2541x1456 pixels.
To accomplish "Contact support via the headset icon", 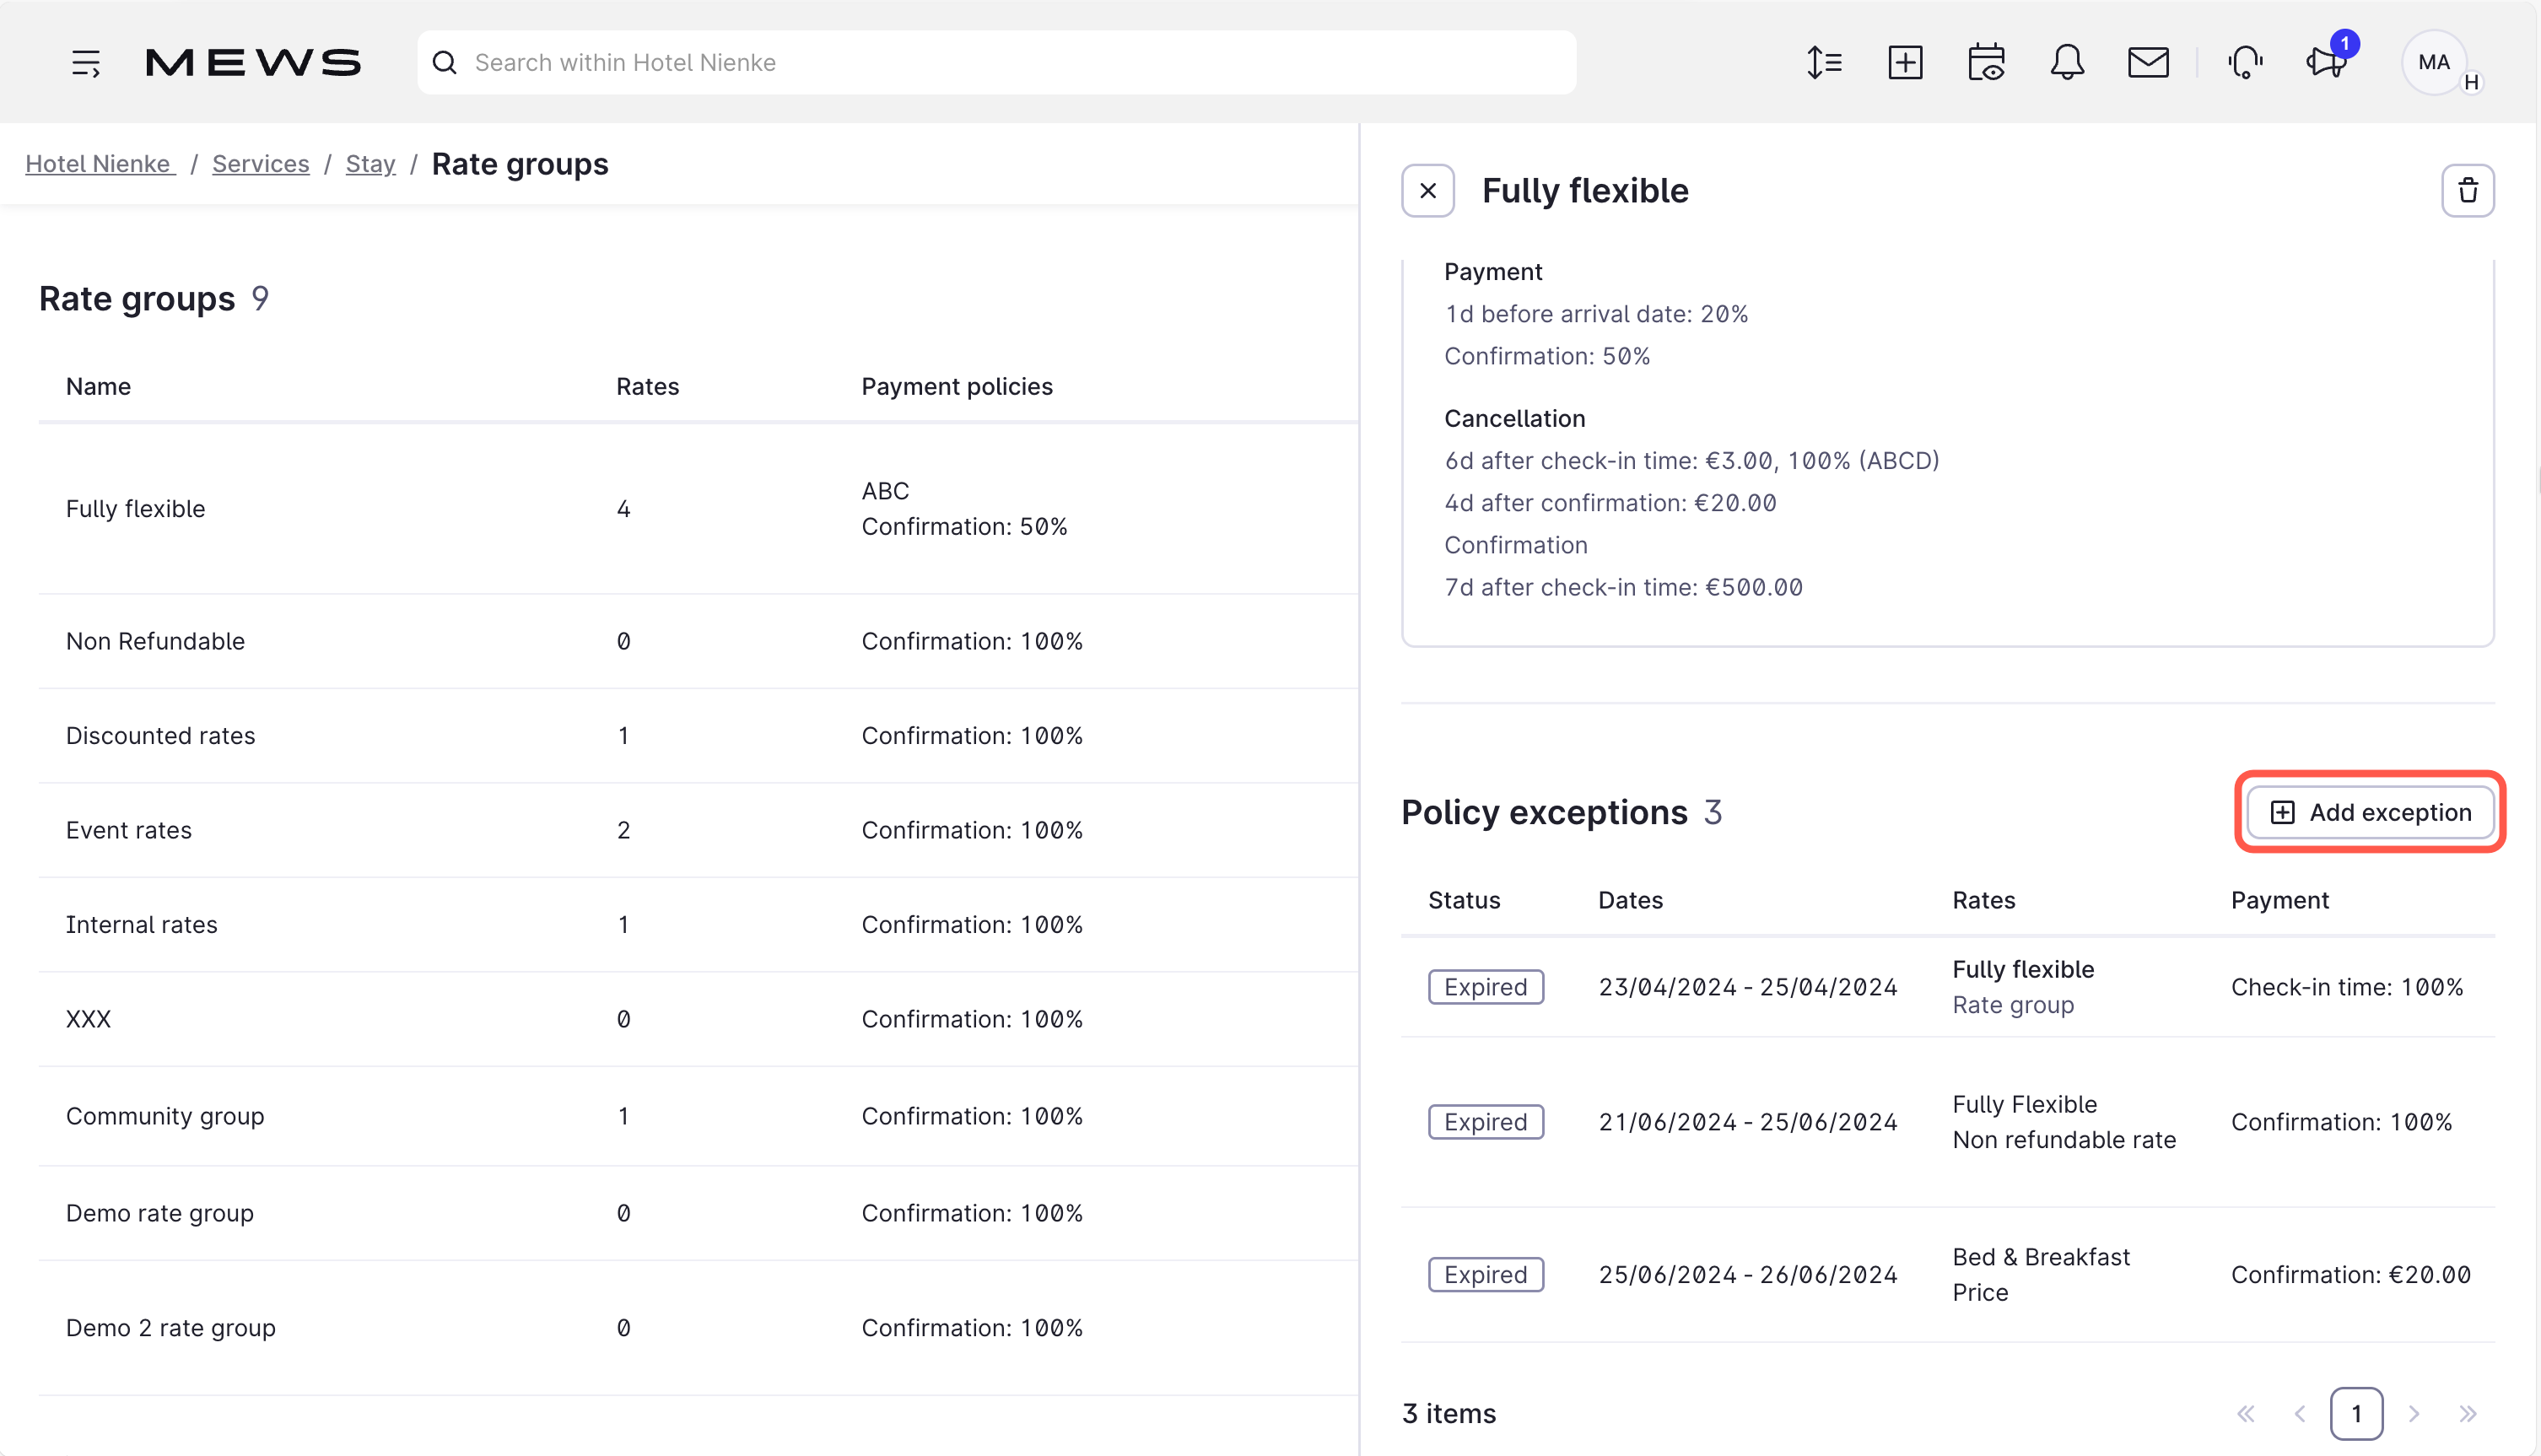I will [2246, 62].
